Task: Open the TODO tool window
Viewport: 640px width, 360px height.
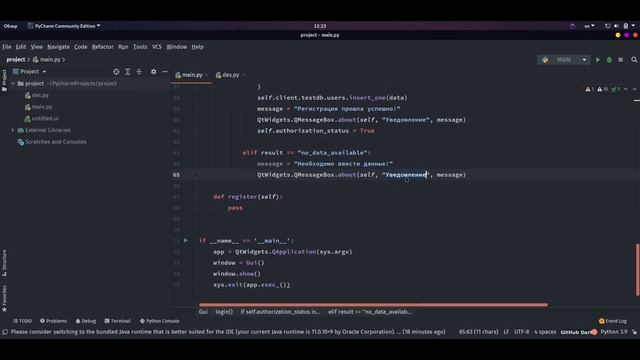Action: (22, 321)
